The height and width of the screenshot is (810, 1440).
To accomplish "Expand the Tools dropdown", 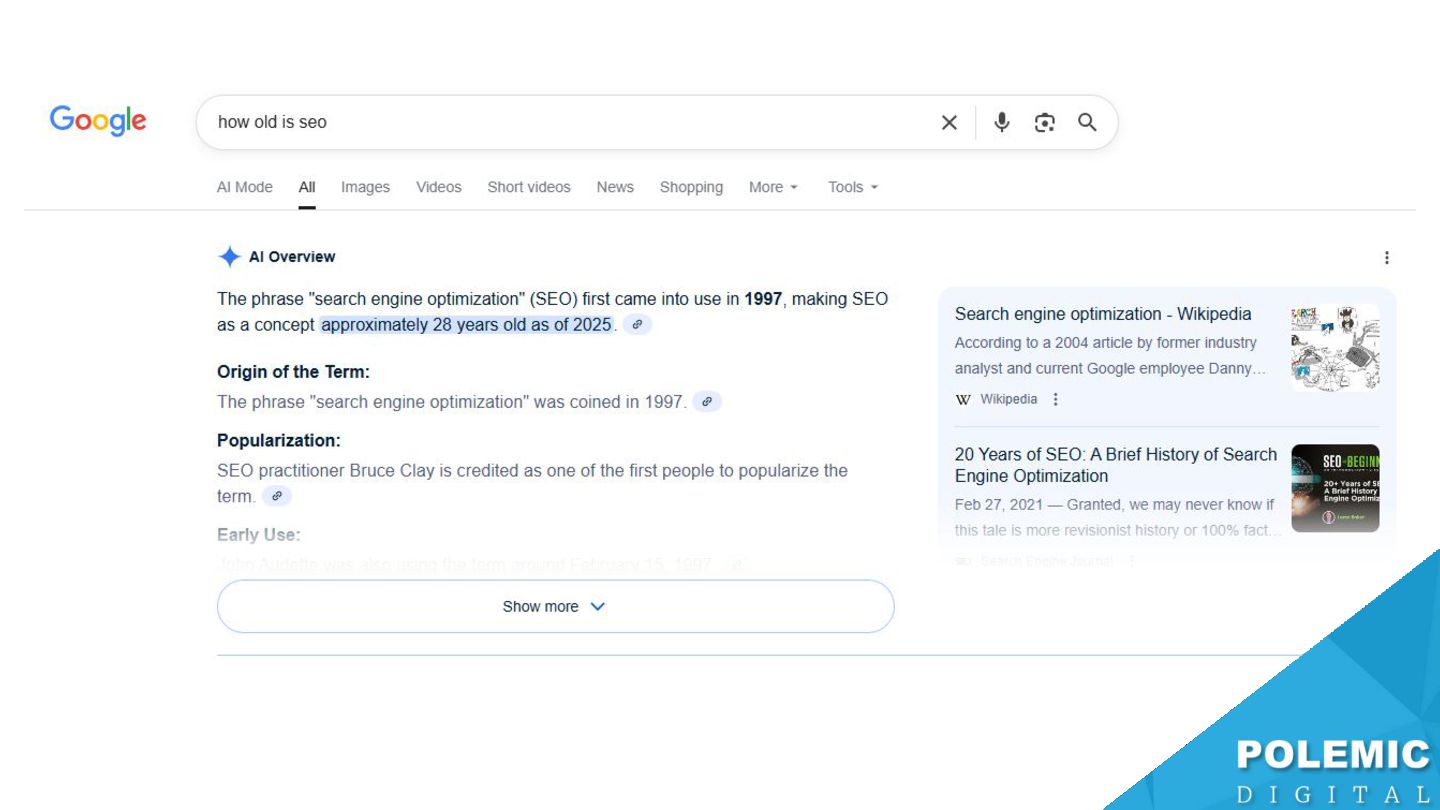I will click(x=853, y=187).
